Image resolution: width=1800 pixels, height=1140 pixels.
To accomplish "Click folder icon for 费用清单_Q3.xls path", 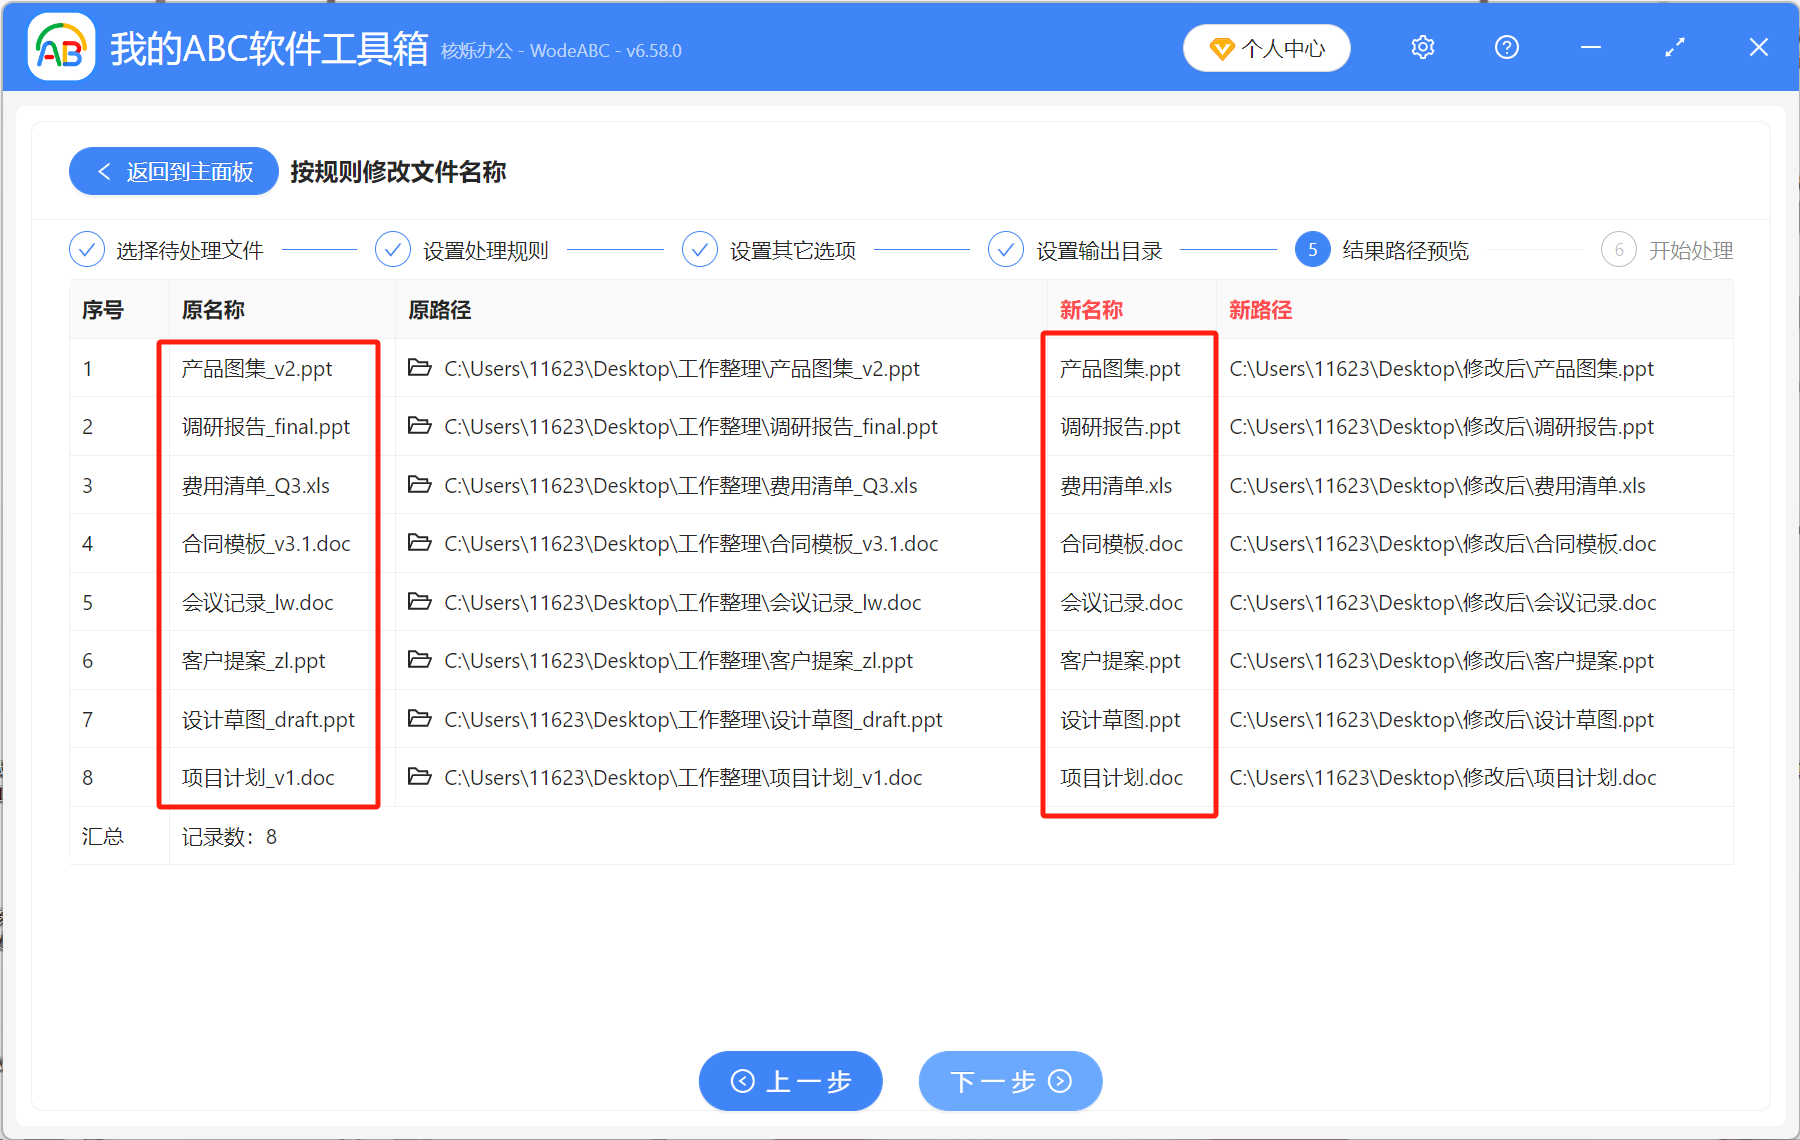I will 420,485.
